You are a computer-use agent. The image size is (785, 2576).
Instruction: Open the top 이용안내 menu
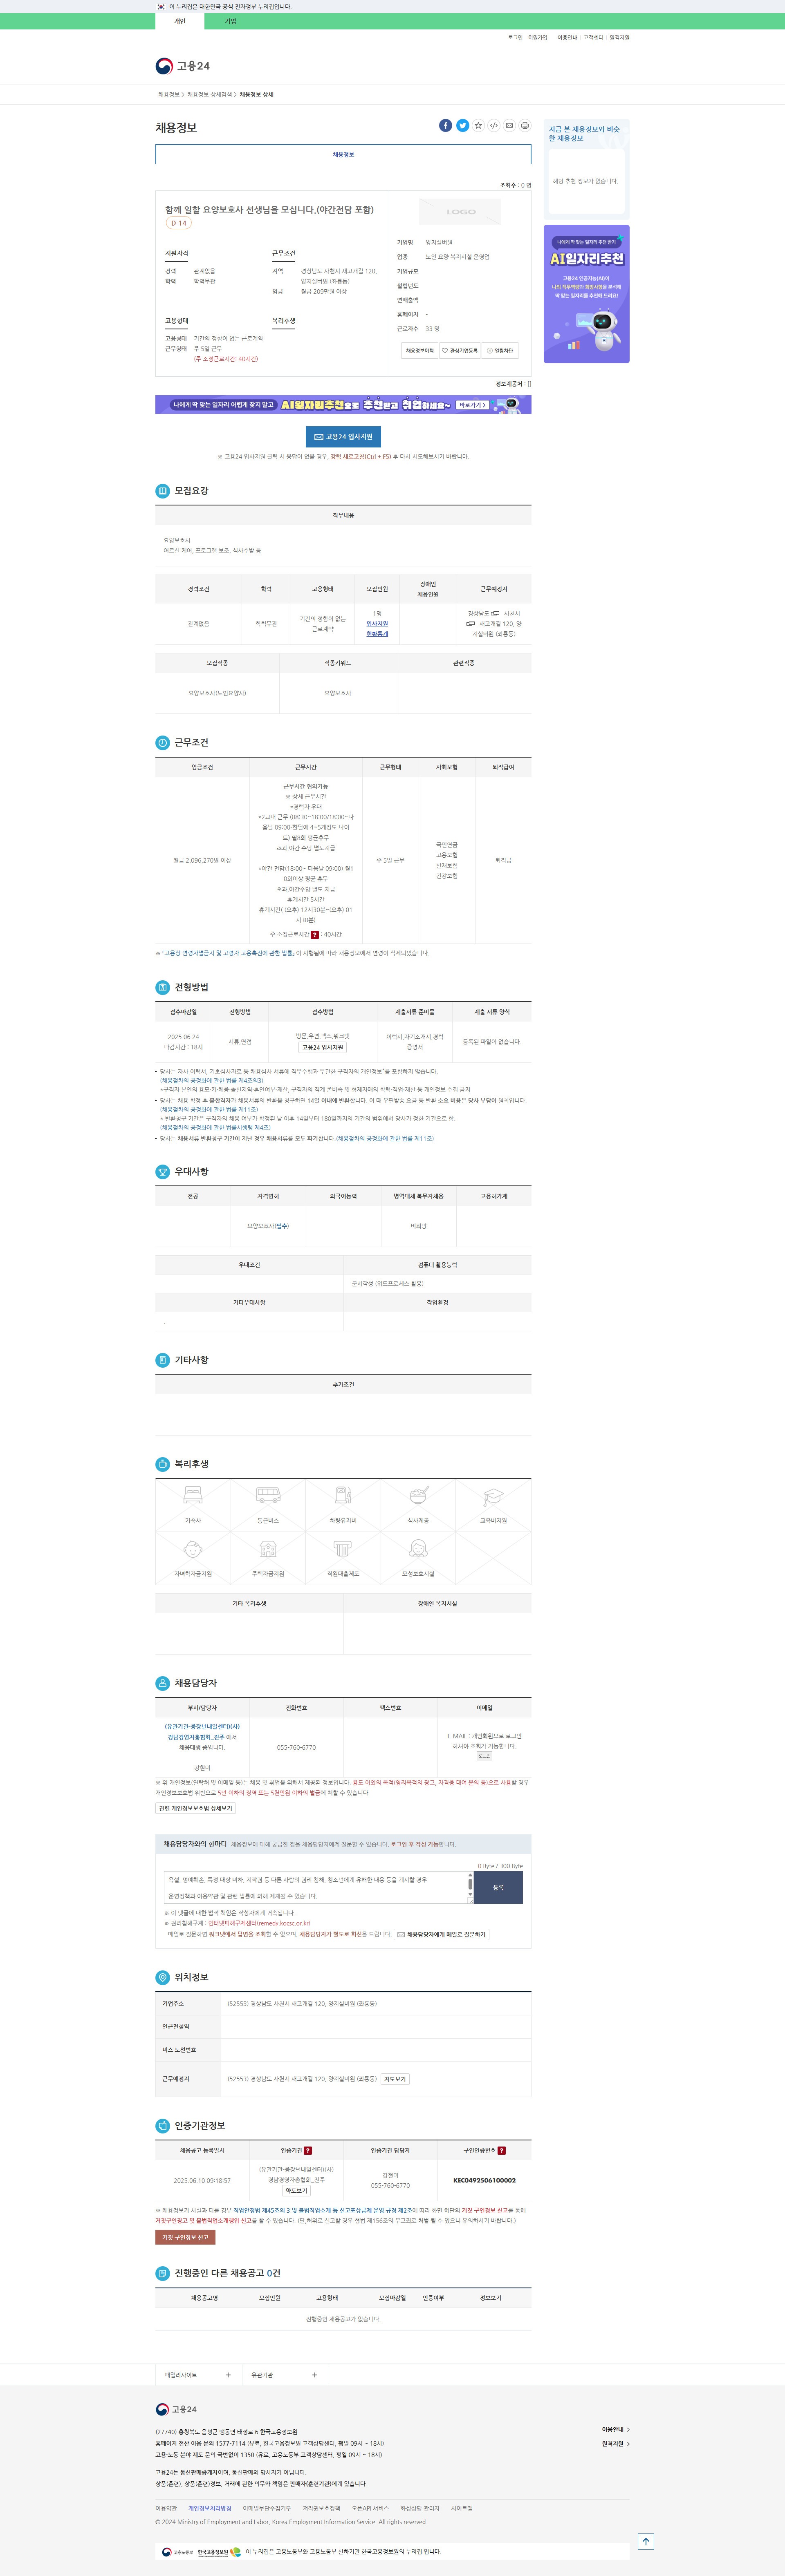[x=567, y=38]
